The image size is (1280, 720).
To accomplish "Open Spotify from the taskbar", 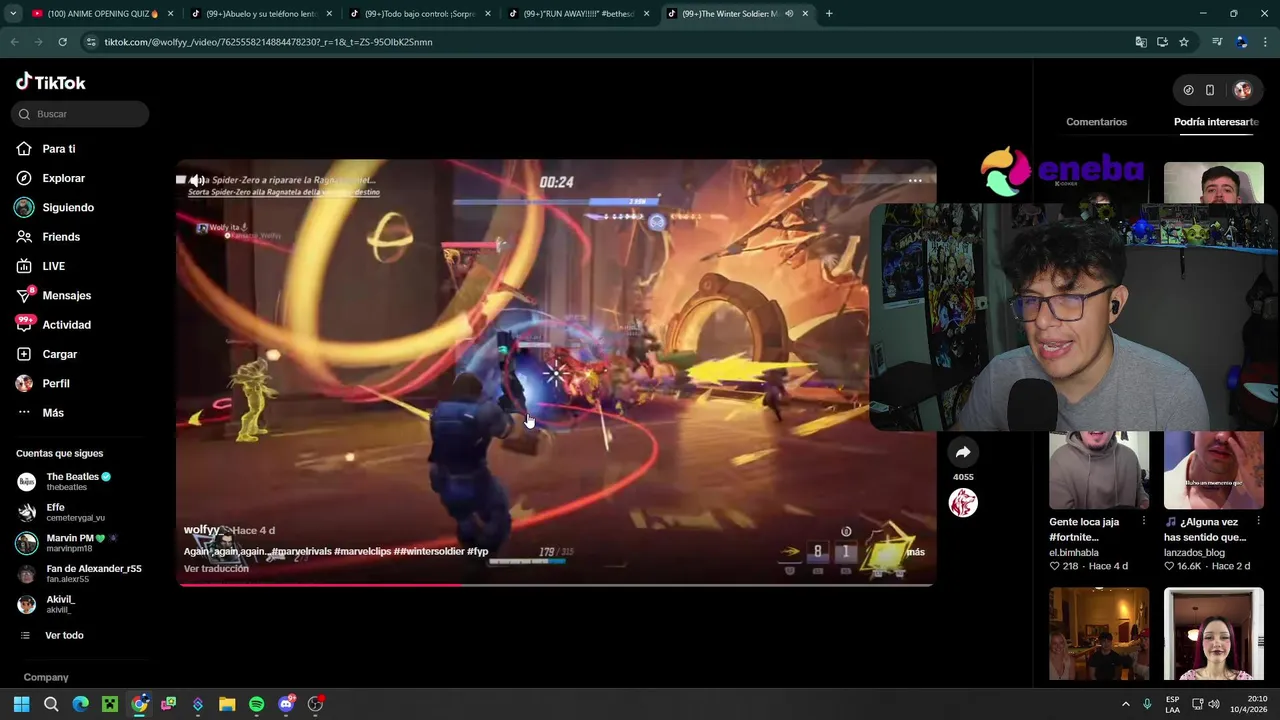I will click(x=256, y=704).
